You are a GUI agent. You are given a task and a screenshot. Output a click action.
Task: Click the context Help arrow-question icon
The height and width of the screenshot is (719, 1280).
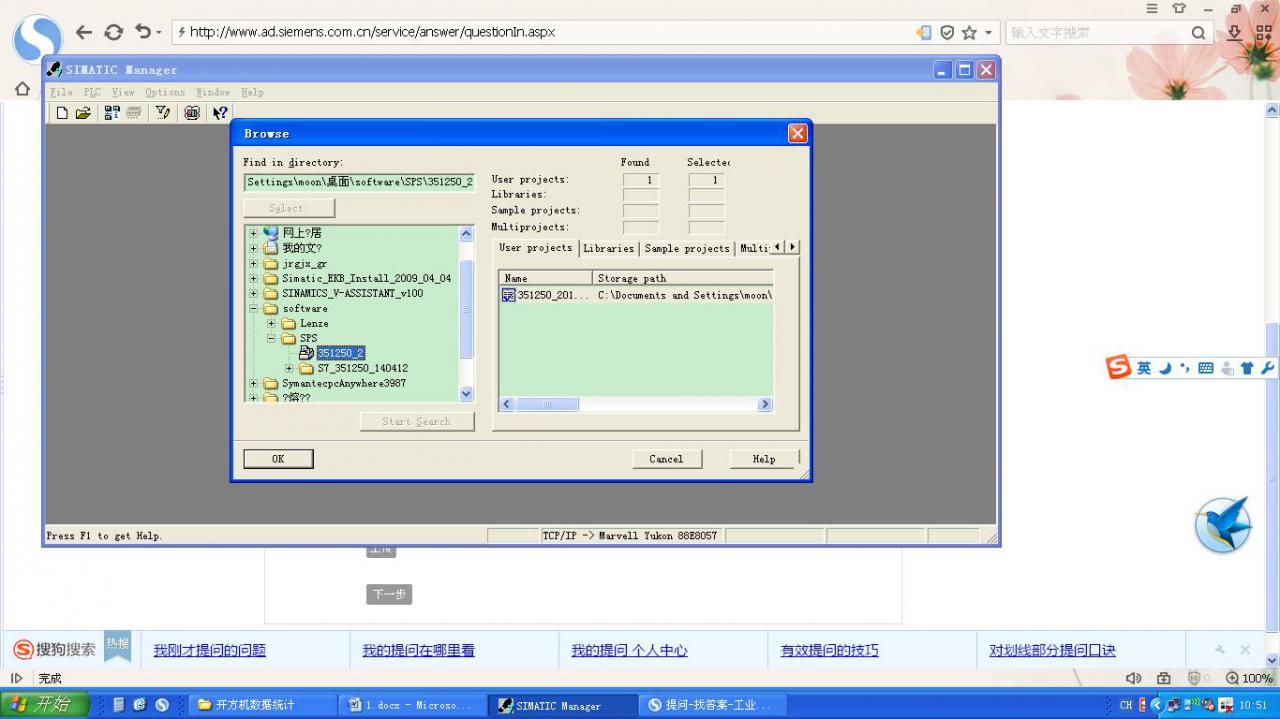(x=220, y=113)
